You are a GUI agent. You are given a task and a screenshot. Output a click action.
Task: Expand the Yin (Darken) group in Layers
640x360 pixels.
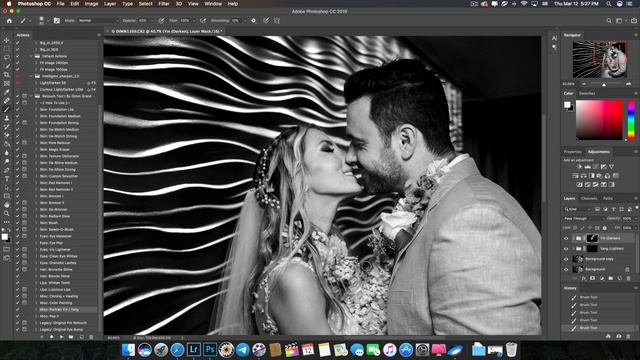click(573, 238)
